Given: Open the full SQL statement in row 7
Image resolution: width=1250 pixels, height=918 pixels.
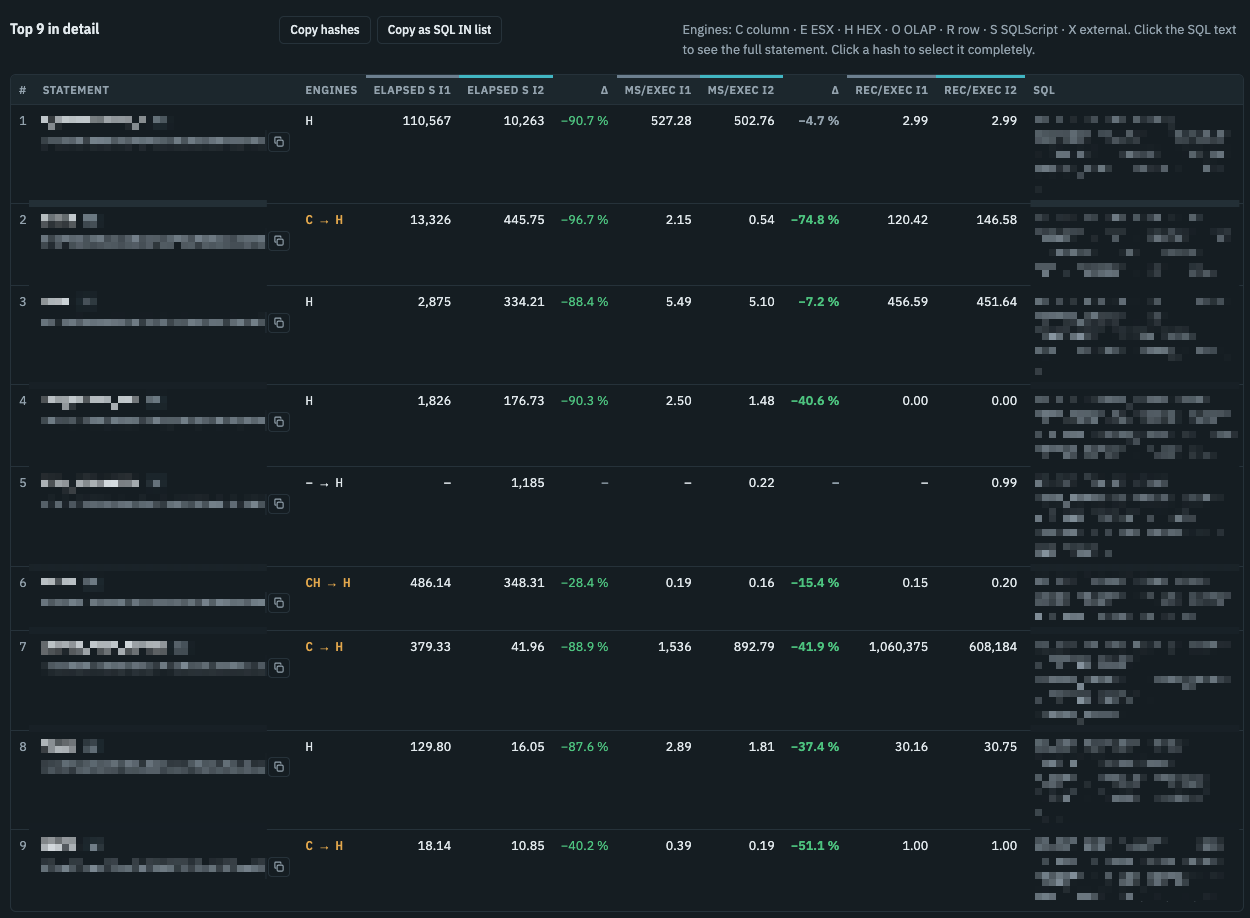Looking at the screenshot, I should click(1132, 680).
